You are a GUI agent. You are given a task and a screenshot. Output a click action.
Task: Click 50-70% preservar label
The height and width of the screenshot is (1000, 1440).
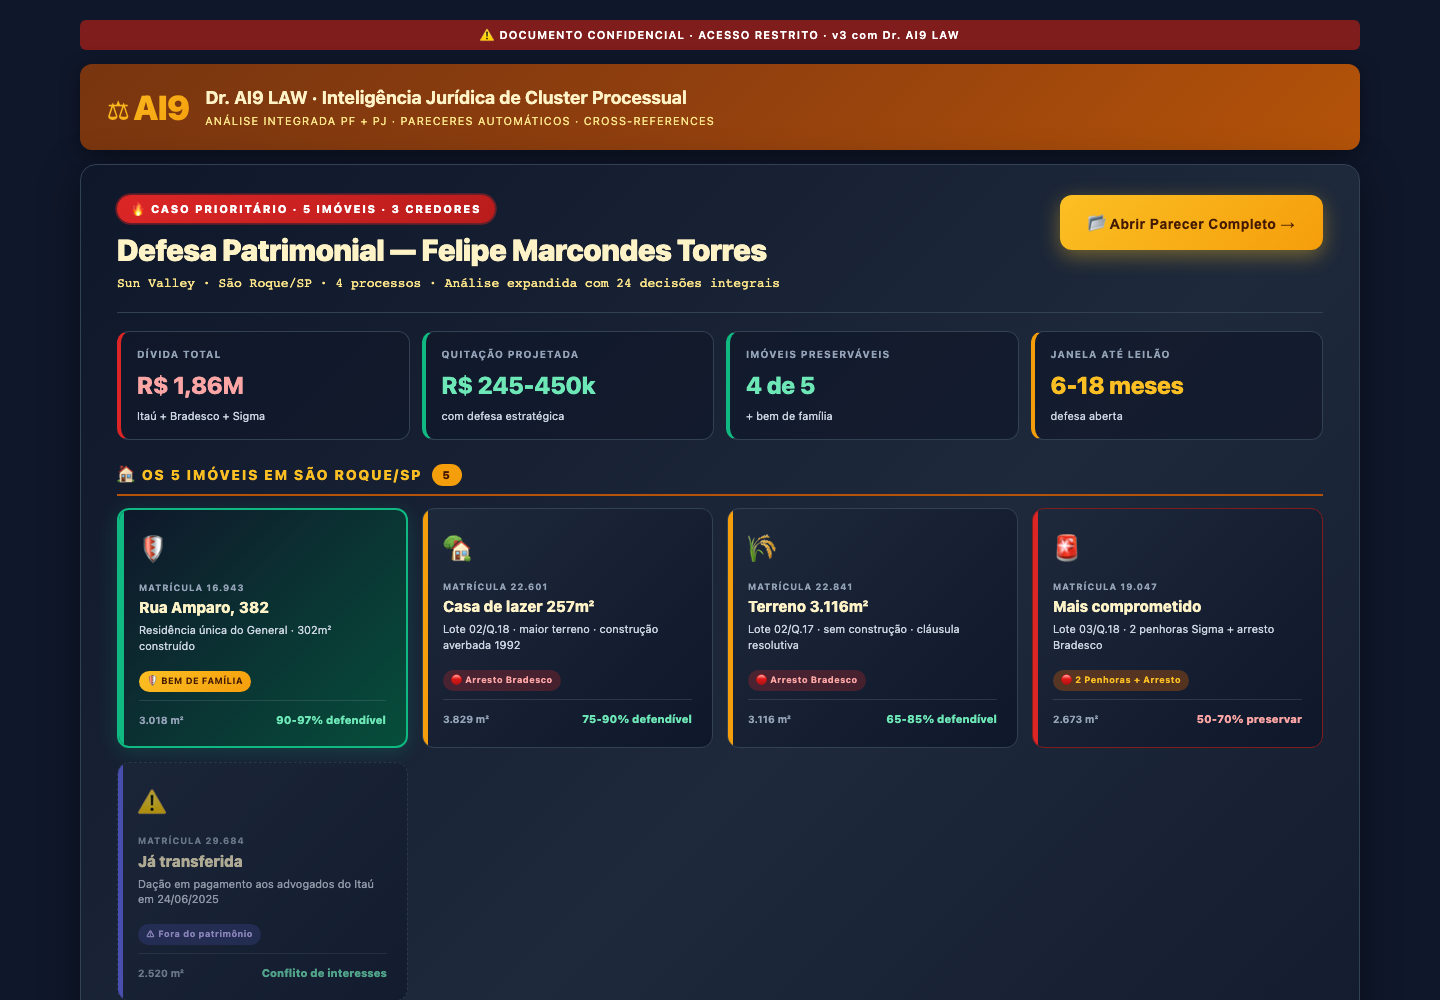click(1249, 719)
